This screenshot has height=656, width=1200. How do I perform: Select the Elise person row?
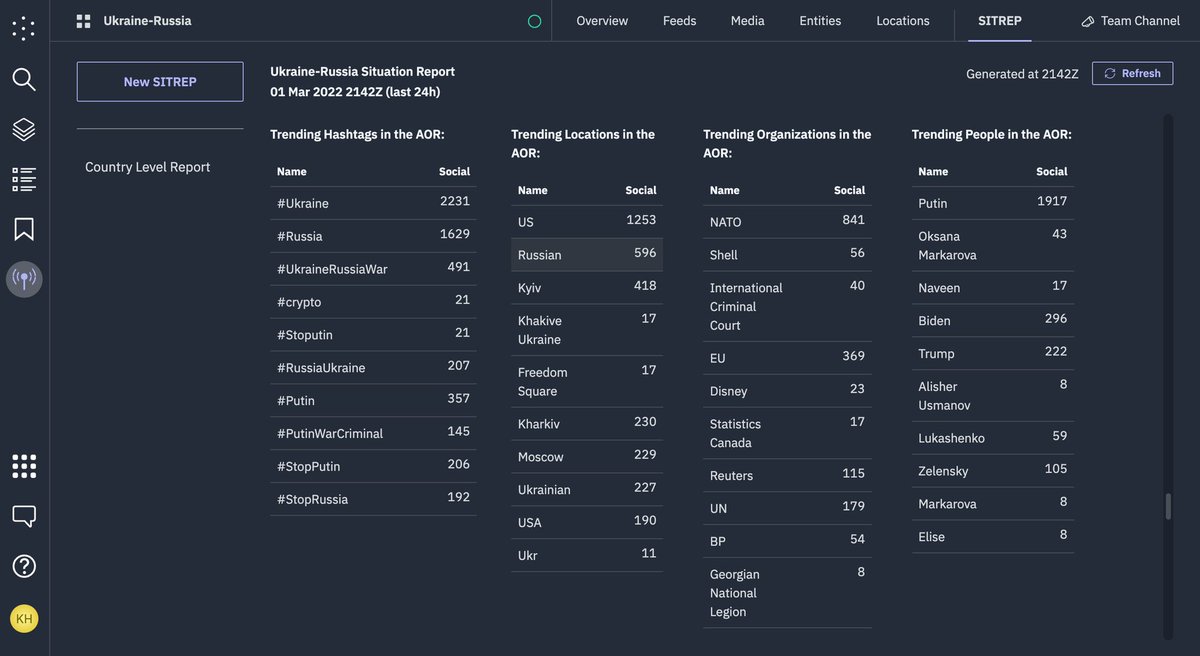(993, 537)
